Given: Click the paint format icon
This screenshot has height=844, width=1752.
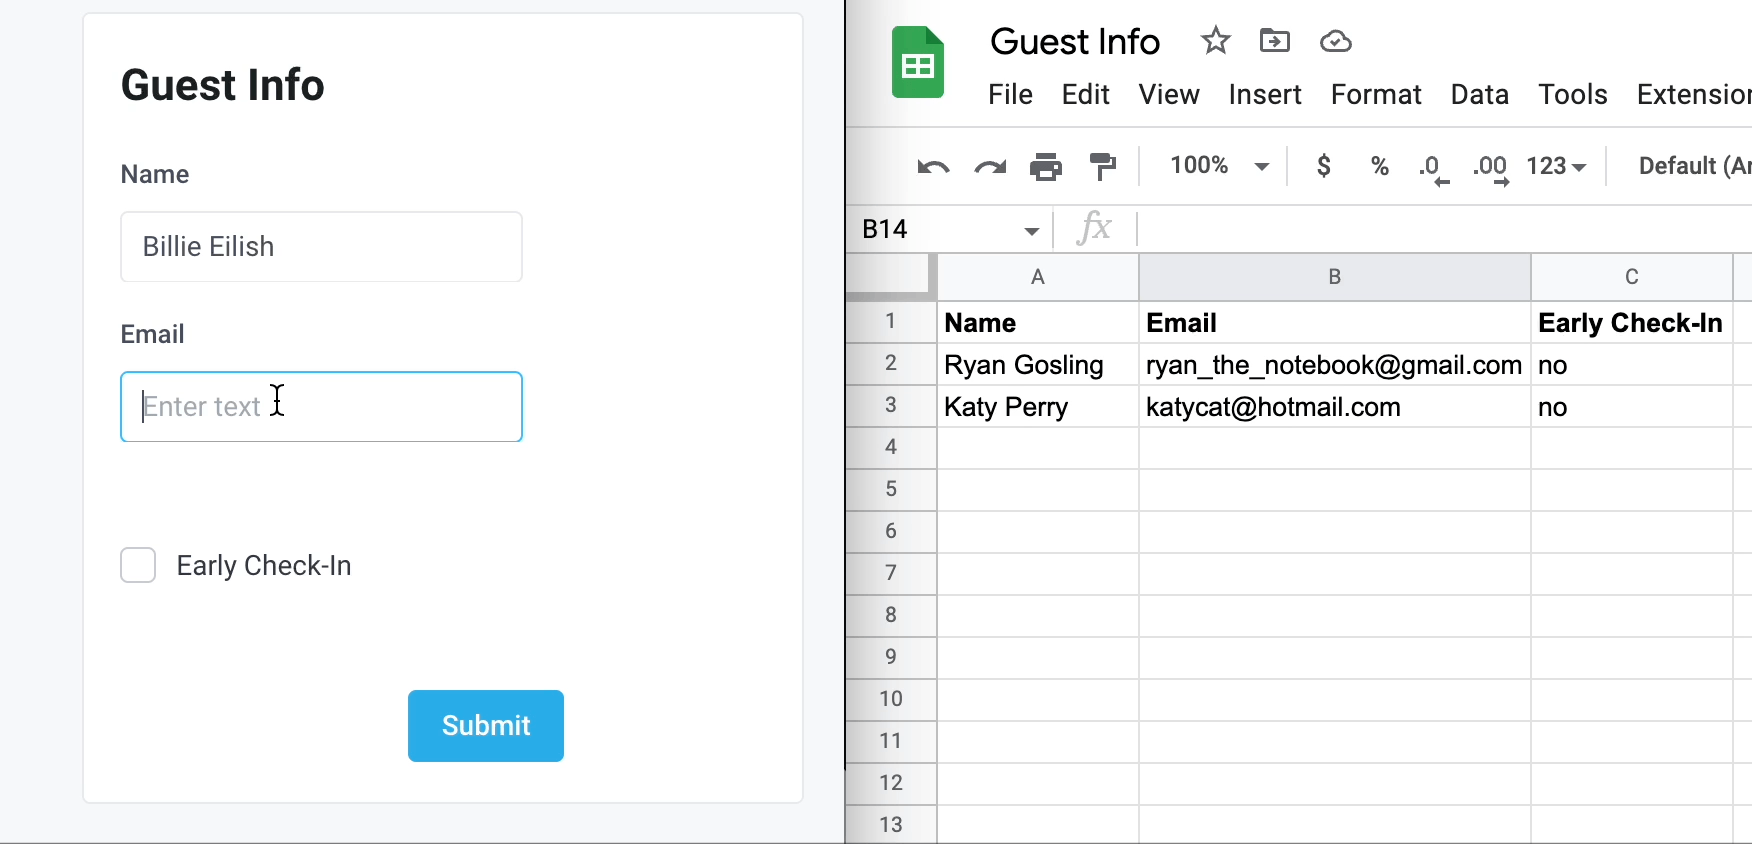Looking at the screenshot, I should pyautogui.click(x=1103, y=166).
